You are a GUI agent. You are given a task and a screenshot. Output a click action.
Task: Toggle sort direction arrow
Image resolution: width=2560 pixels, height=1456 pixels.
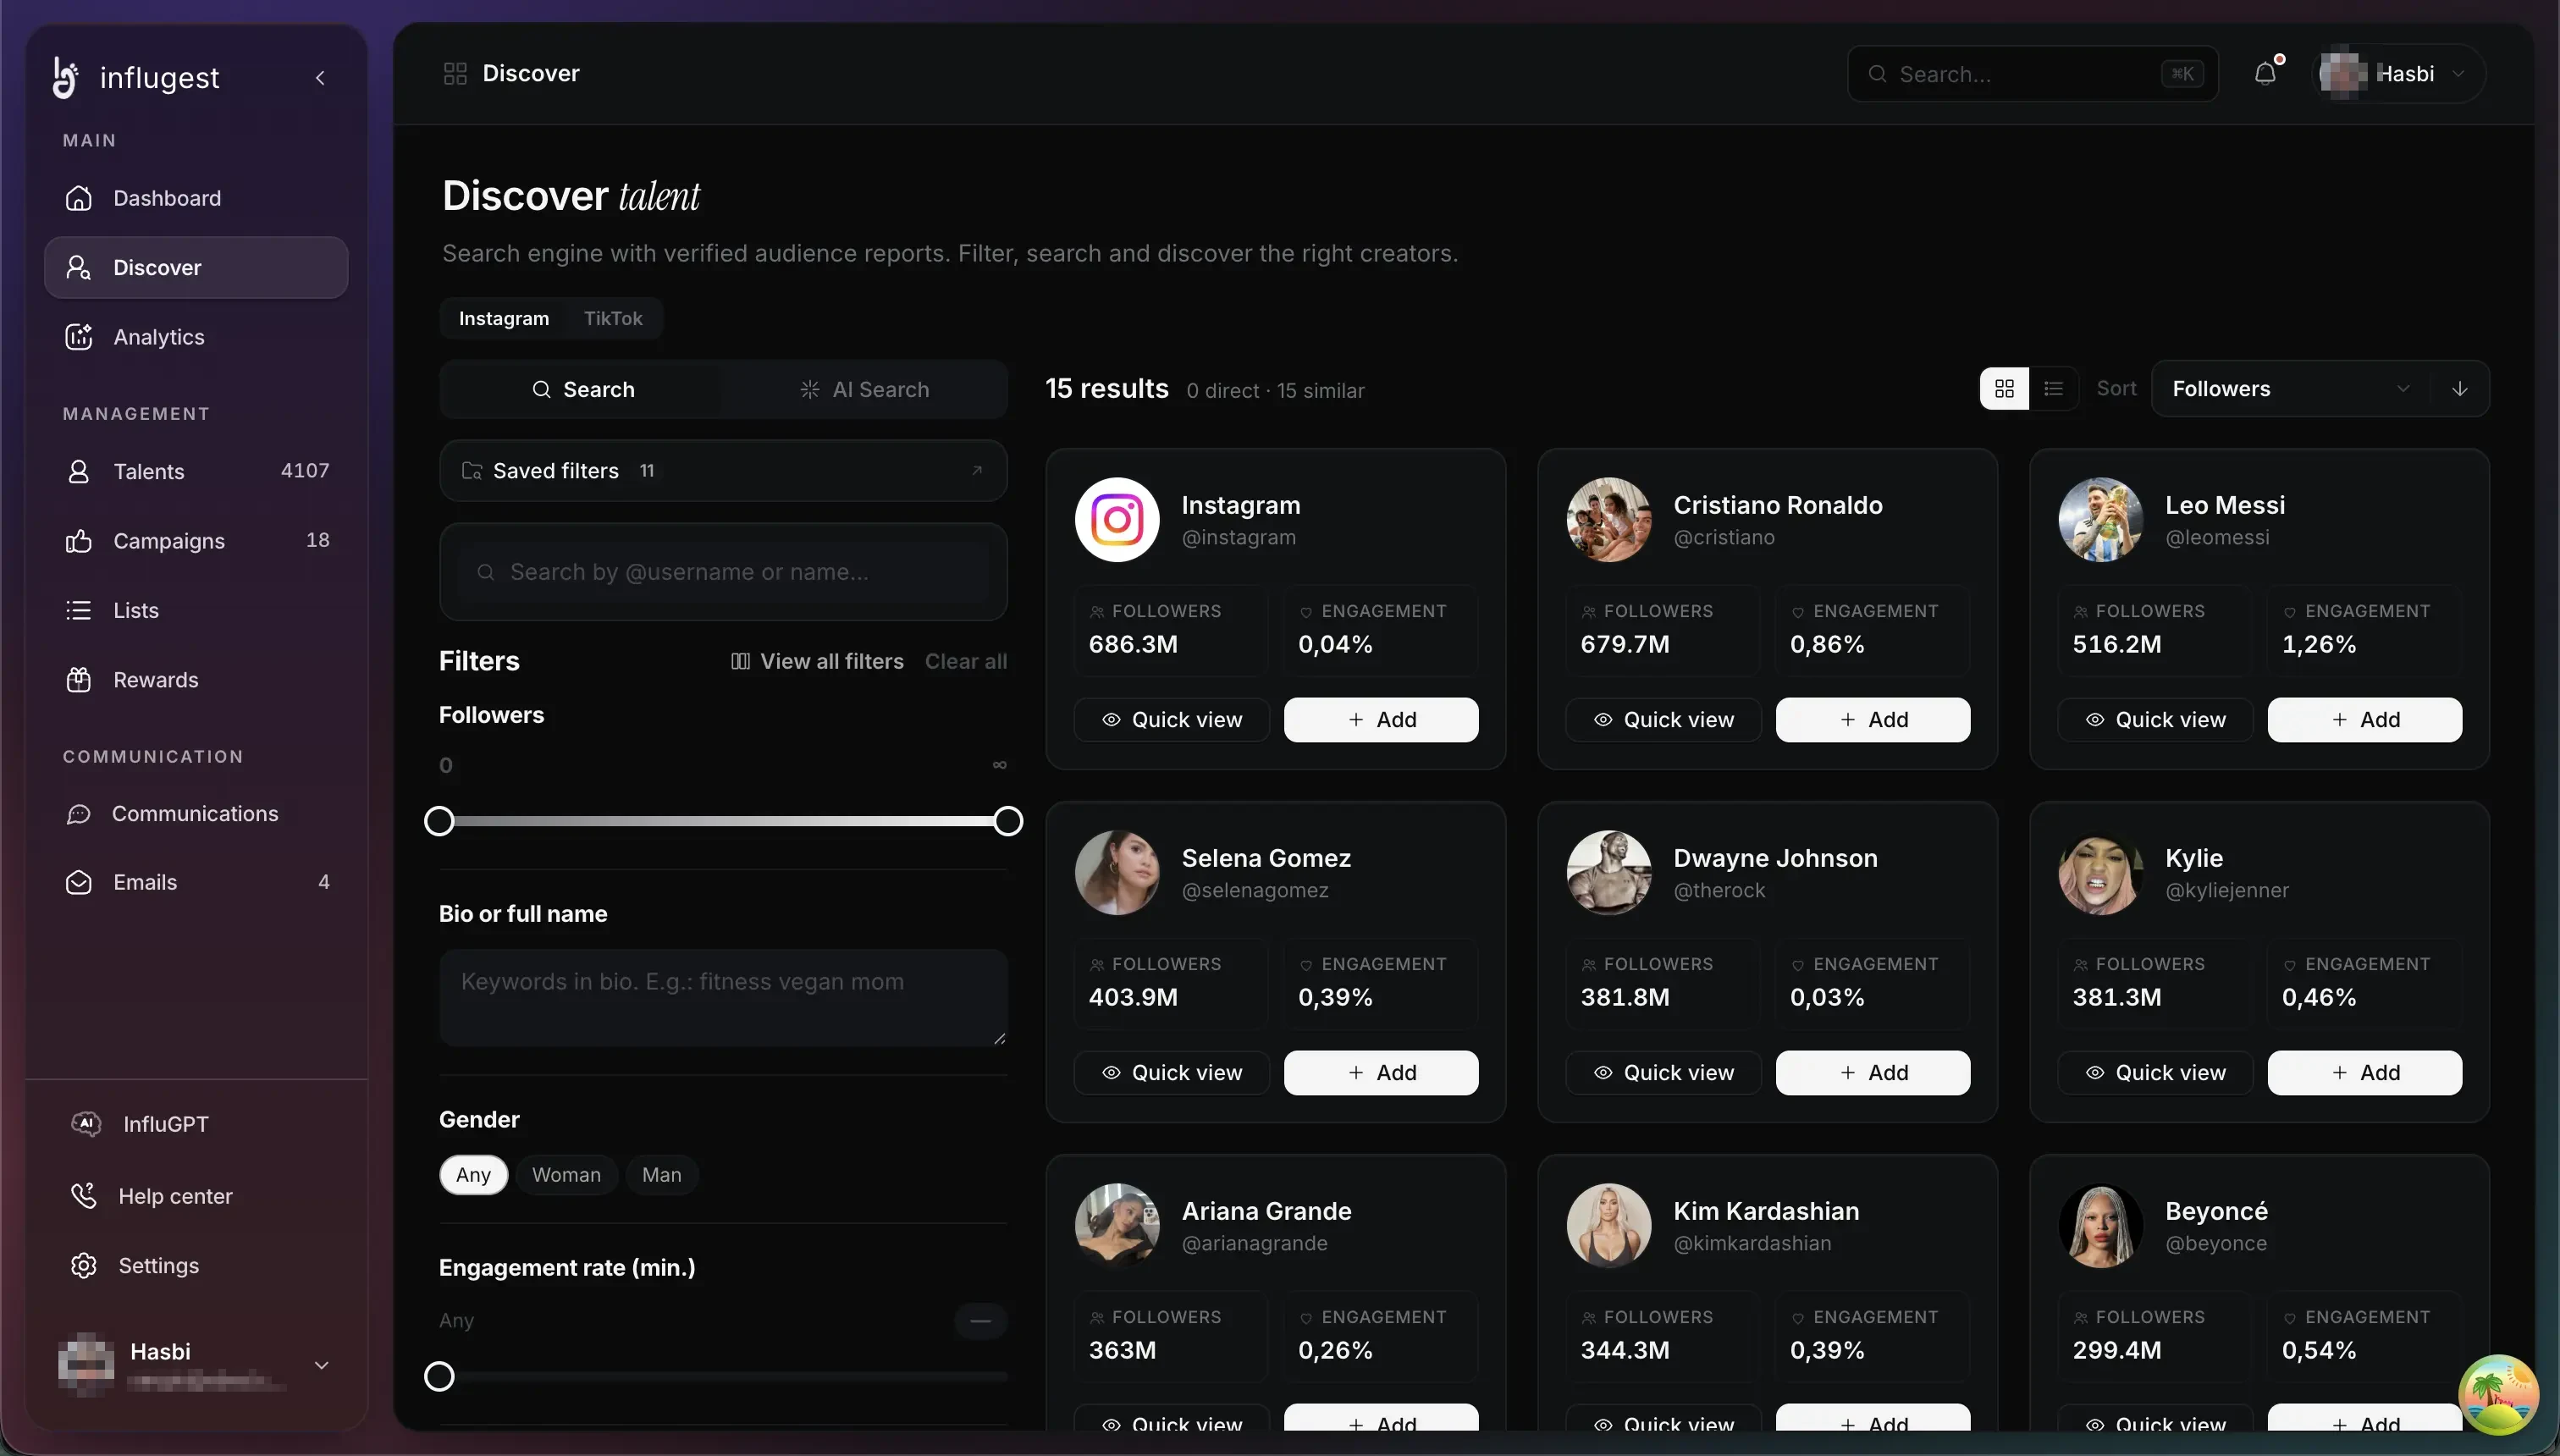click(x=2460, y=389)
